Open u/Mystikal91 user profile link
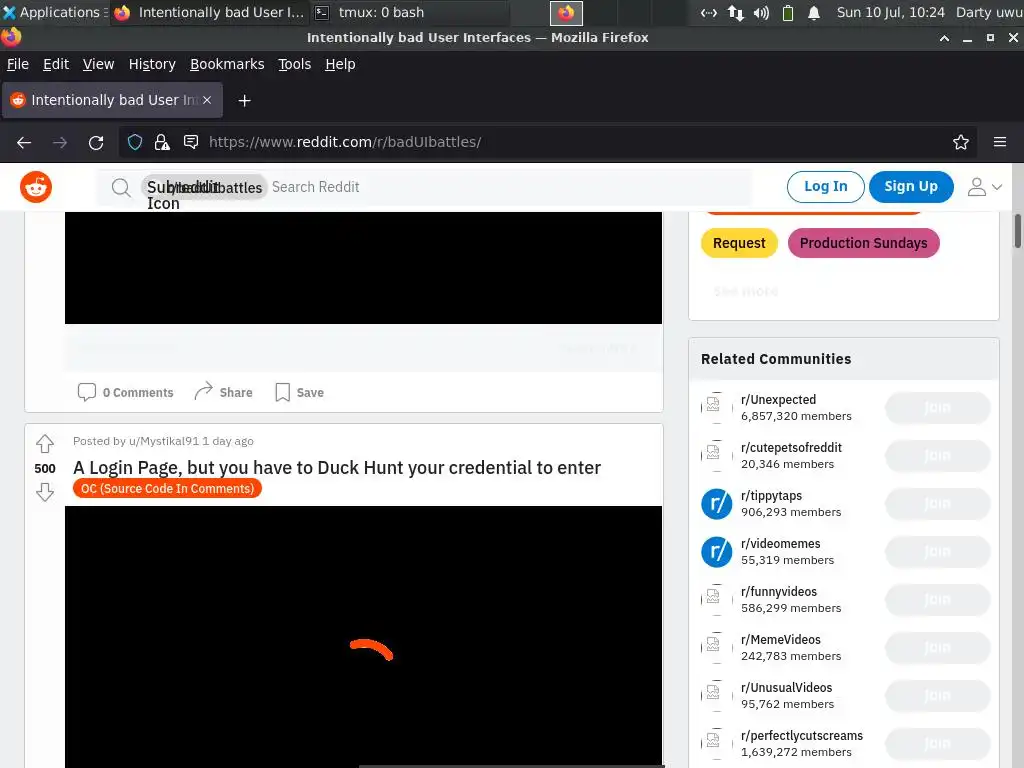The height and width of the screenshot is (768, 1024). pos(164,441)
